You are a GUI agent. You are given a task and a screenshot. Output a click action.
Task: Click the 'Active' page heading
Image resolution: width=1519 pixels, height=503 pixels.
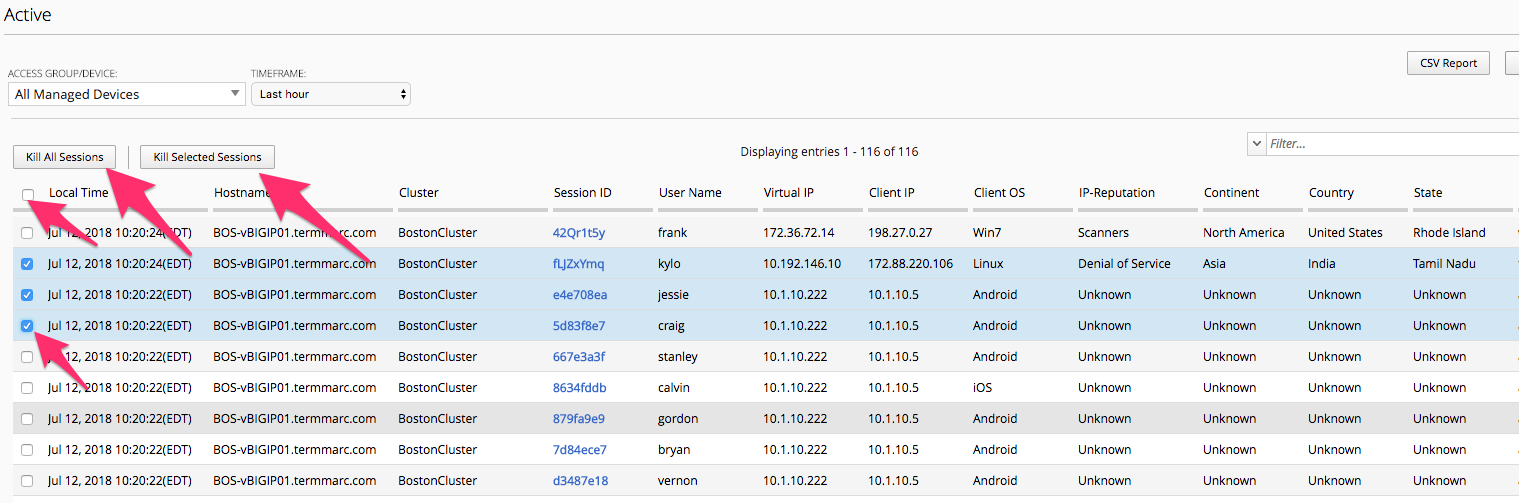[x=28, y=15]
